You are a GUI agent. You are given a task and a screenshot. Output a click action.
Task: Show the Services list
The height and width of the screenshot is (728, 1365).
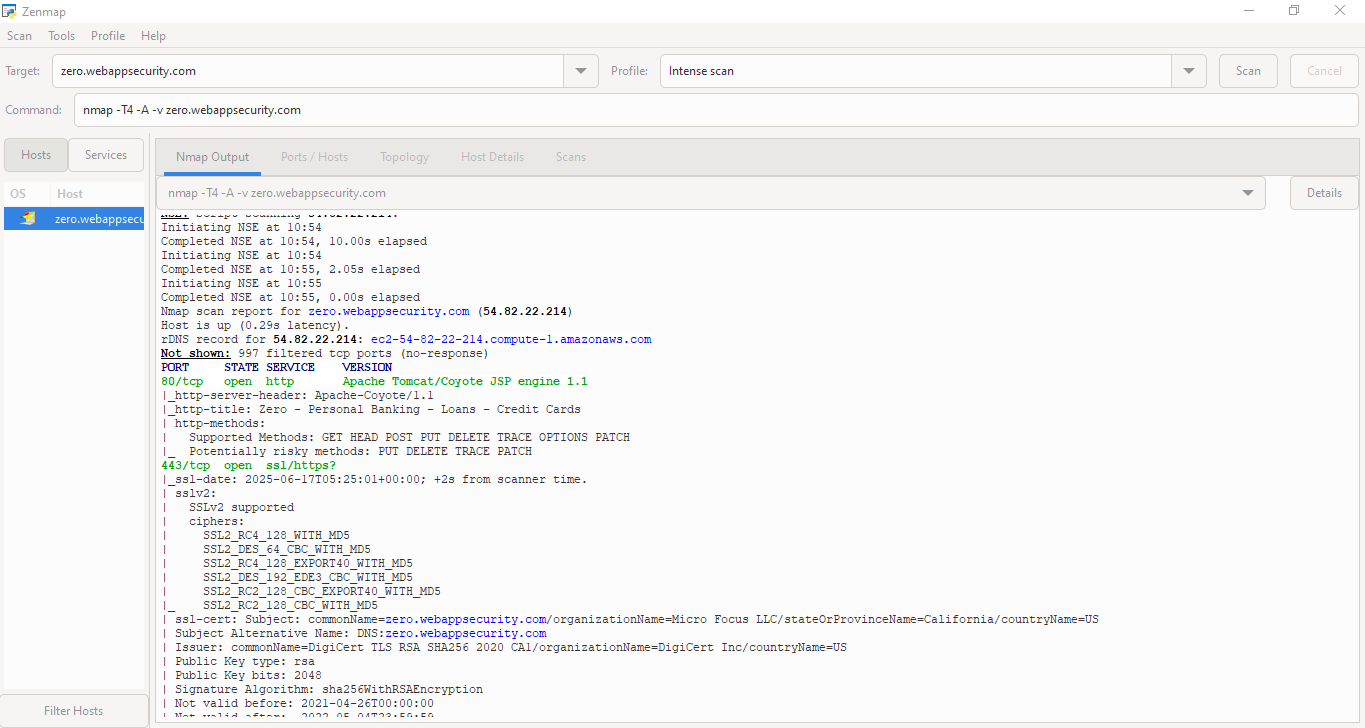pyautogui.click(x=106, y=155)
